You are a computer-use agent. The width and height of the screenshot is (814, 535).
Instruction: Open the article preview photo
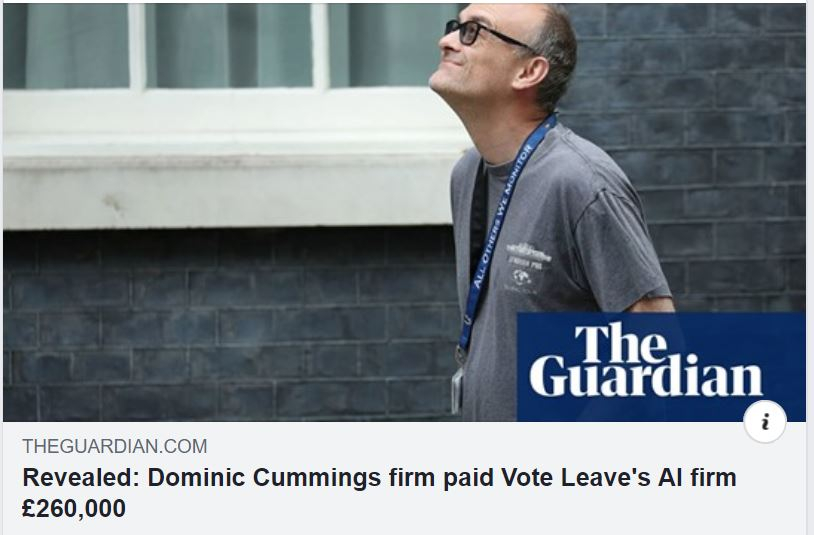[x=404, y=212]
